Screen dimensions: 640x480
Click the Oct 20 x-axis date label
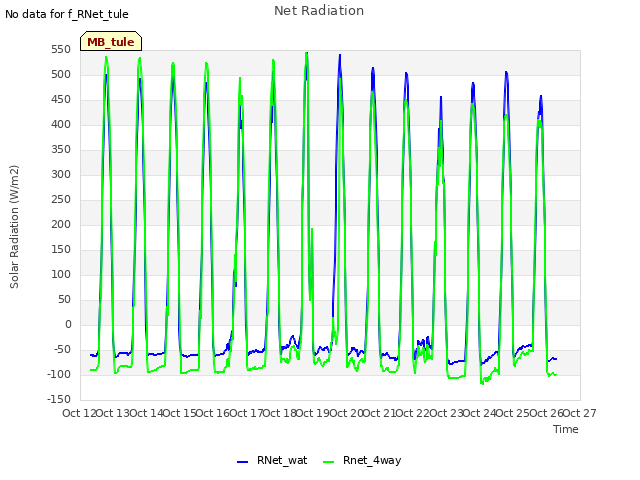(346, 413)
